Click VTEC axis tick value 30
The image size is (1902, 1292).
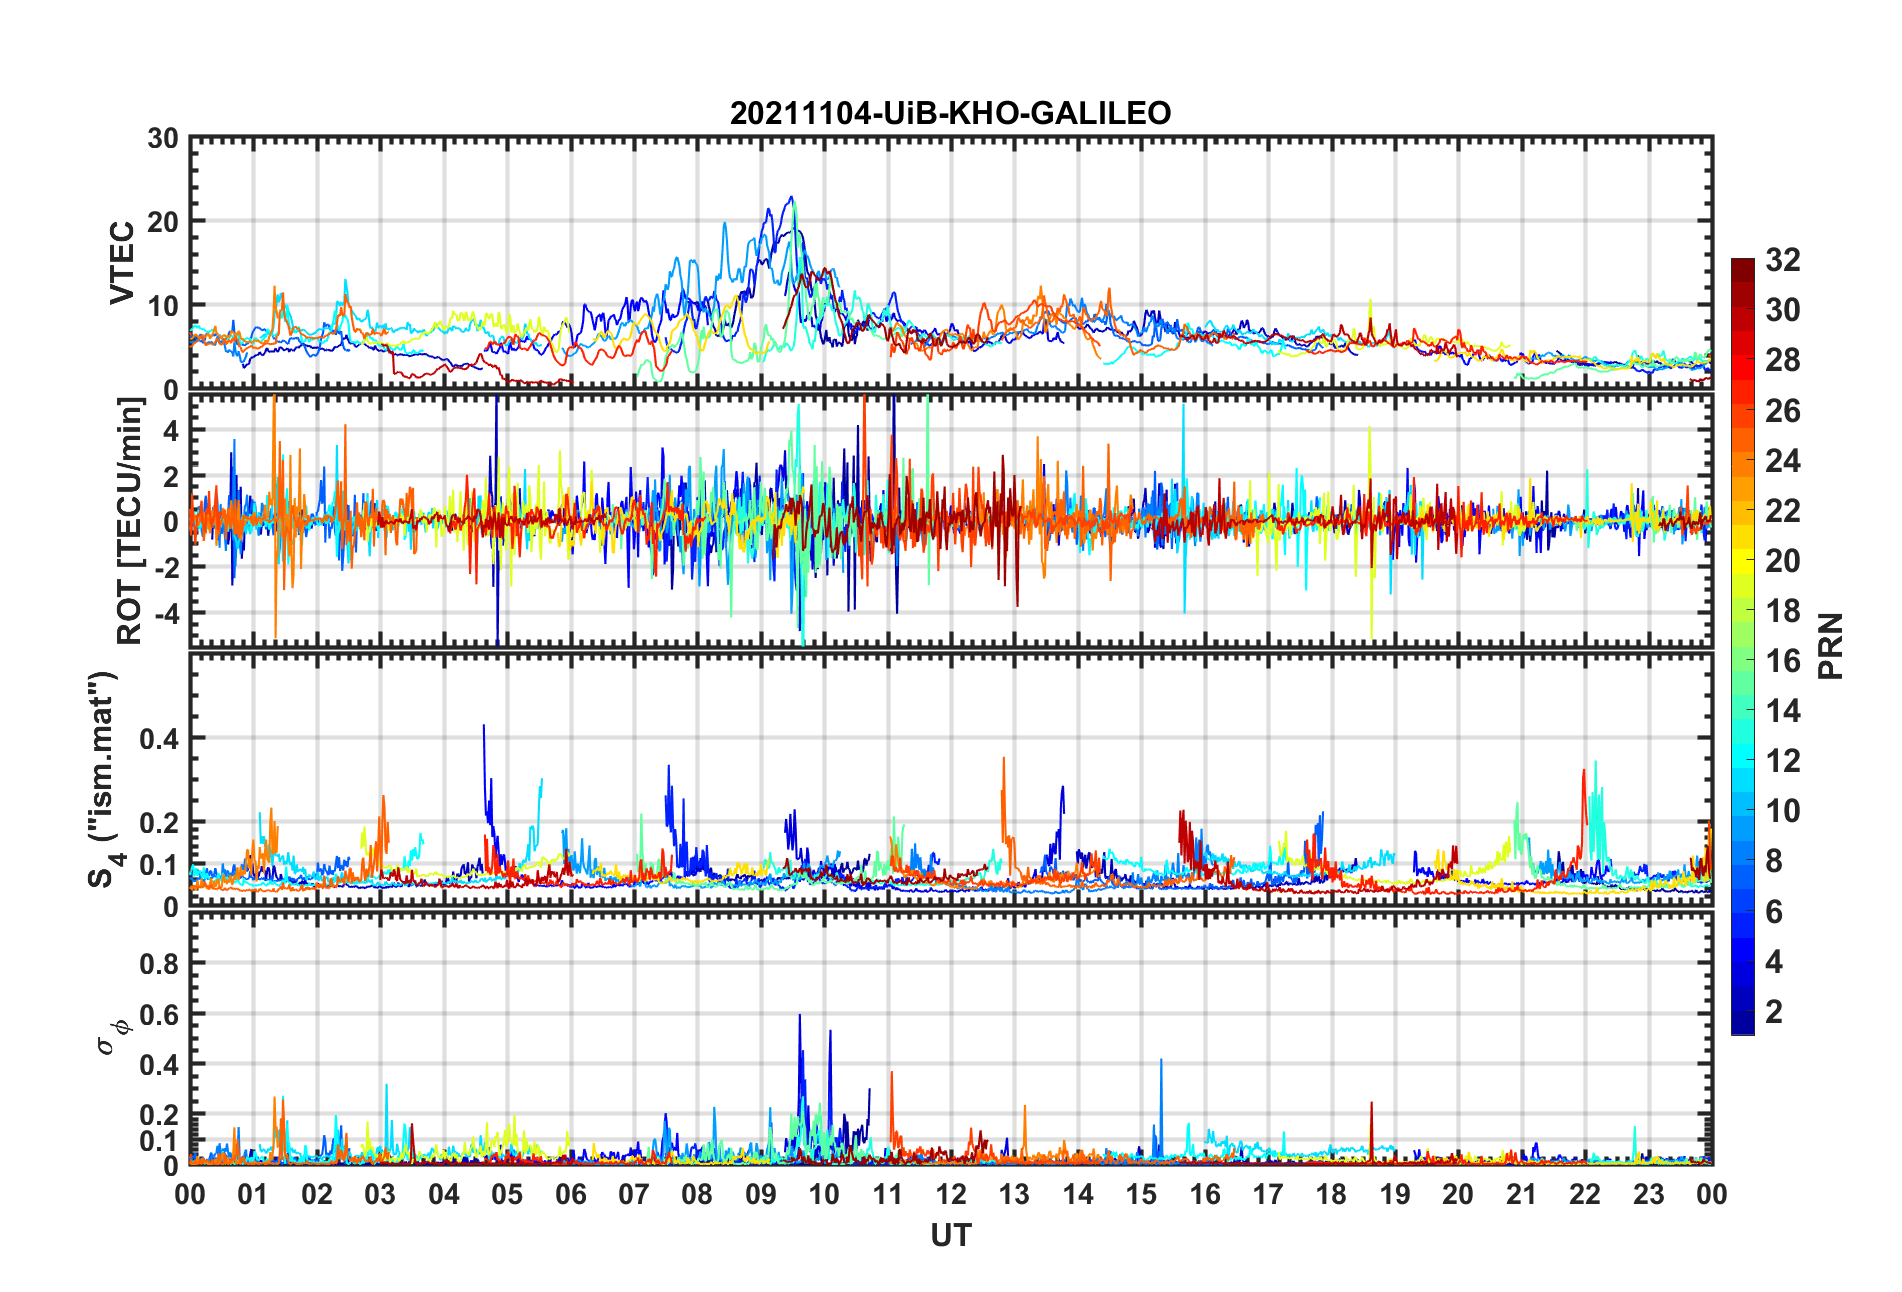[162, 138]
